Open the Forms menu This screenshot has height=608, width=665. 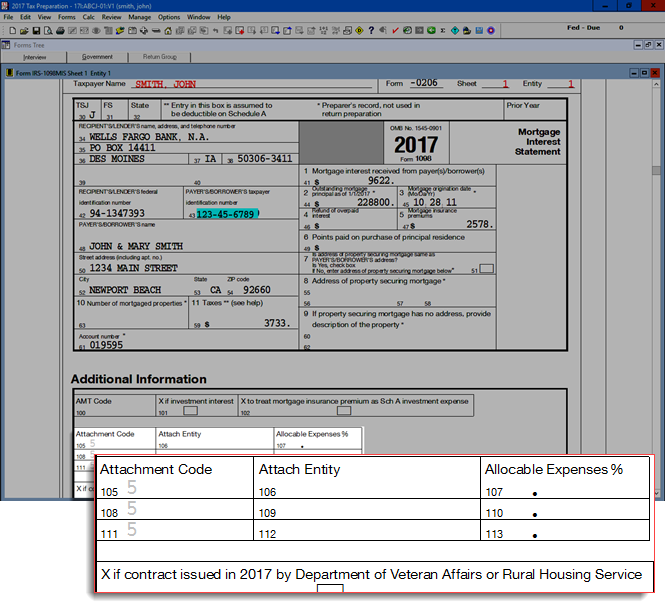67,17
